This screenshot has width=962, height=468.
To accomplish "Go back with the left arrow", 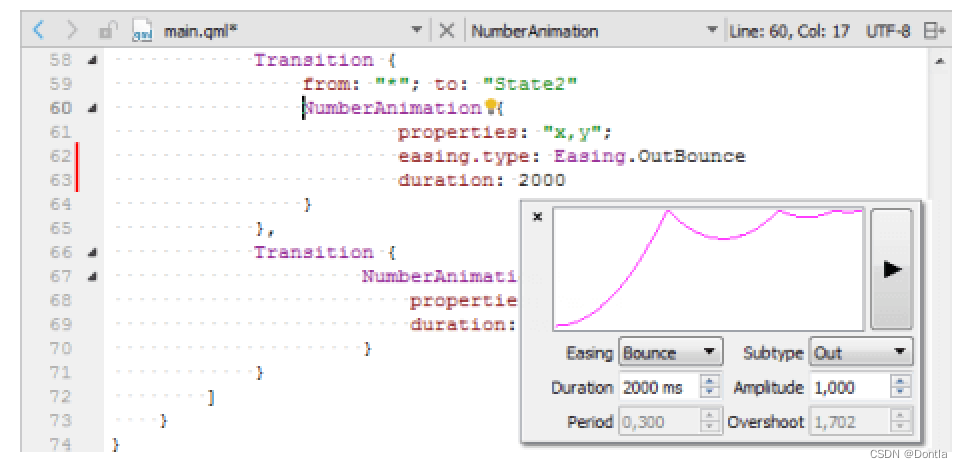I will 38,30.
